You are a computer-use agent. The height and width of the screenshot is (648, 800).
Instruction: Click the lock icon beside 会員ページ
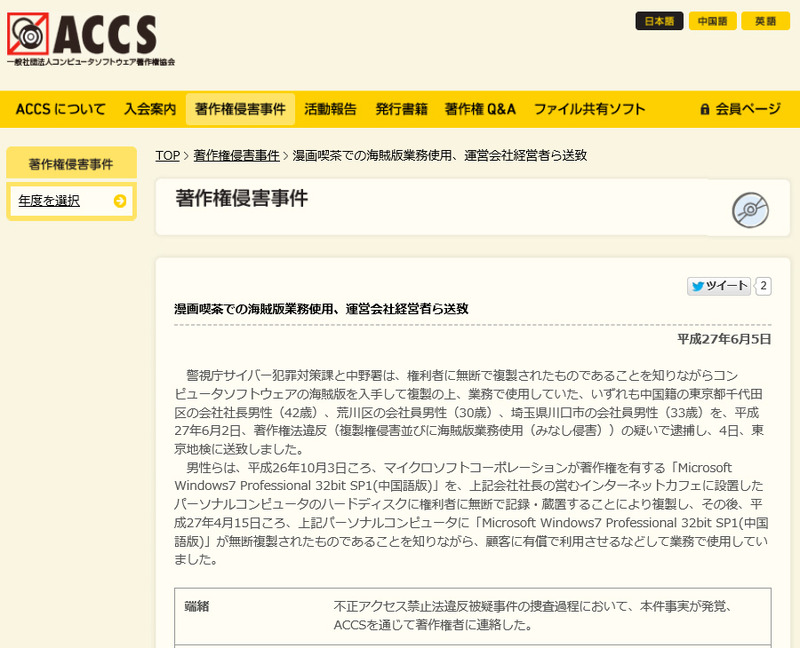(x=705, y=109)
